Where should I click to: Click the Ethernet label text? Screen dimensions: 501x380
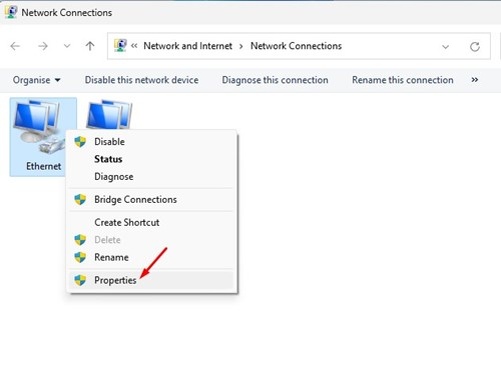(43, 166)
